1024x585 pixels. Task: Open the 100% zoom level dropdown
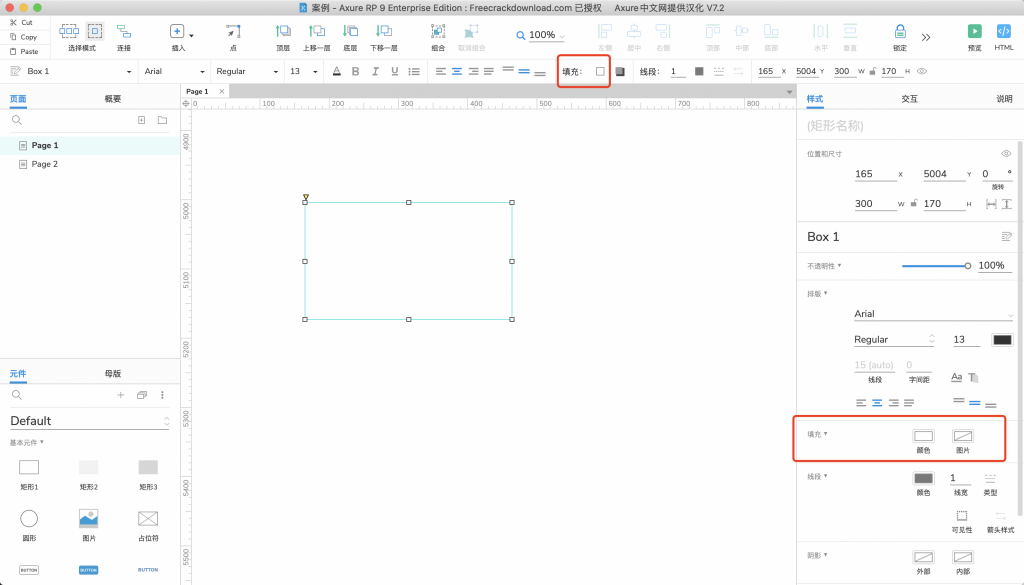coord(542,35)
